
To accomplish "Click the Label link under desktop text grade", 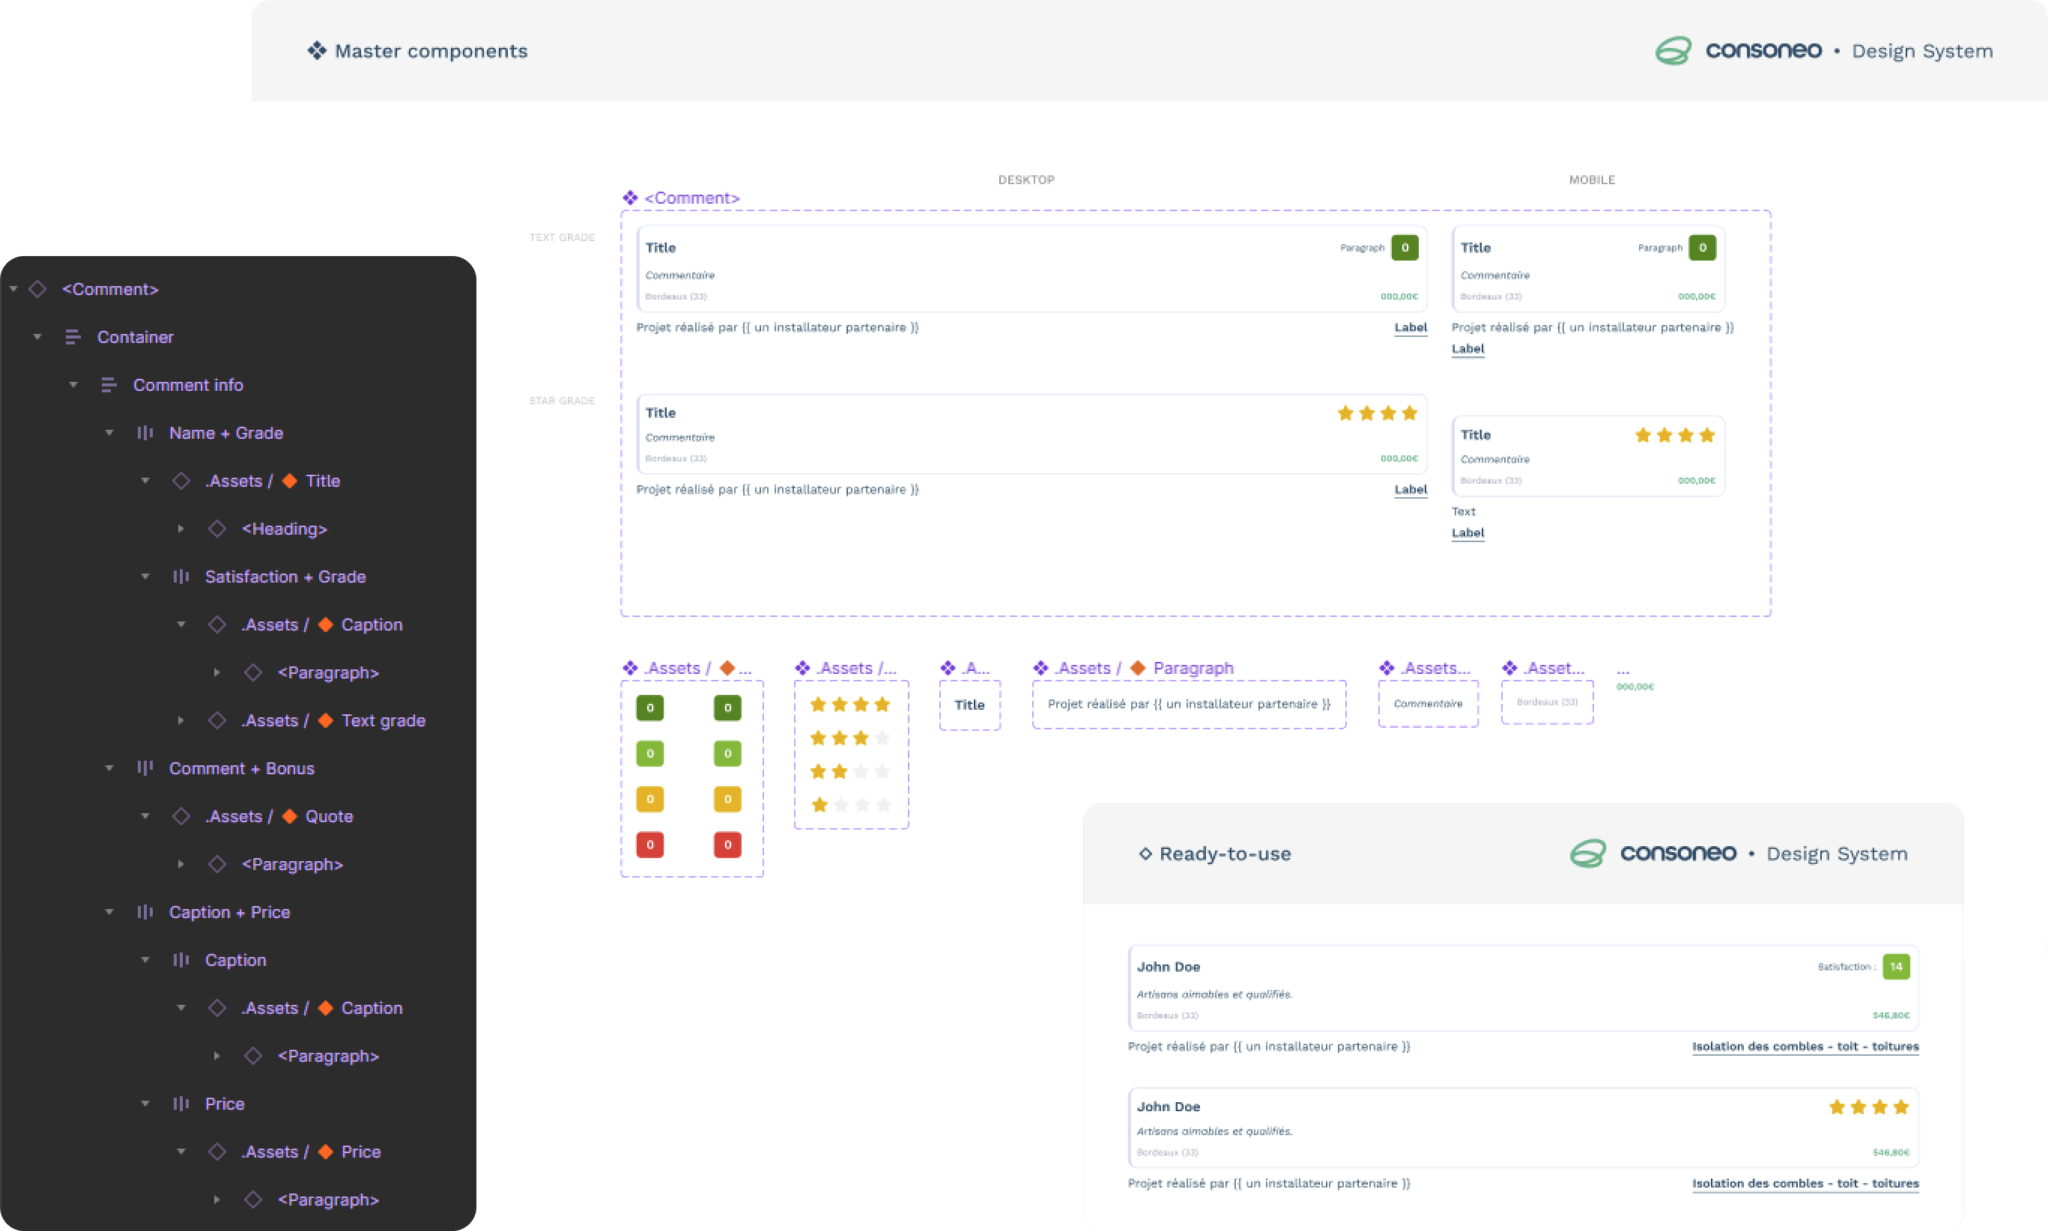I will [1410, 328].
